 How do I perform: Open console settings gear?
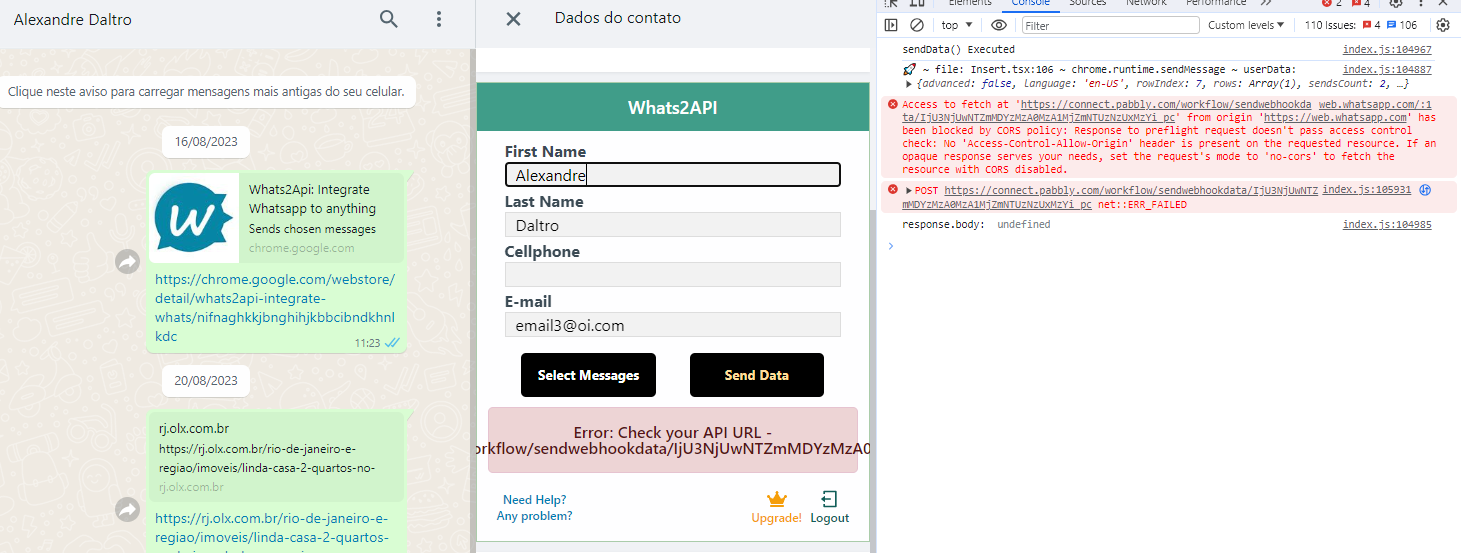tap(1443, 25)
